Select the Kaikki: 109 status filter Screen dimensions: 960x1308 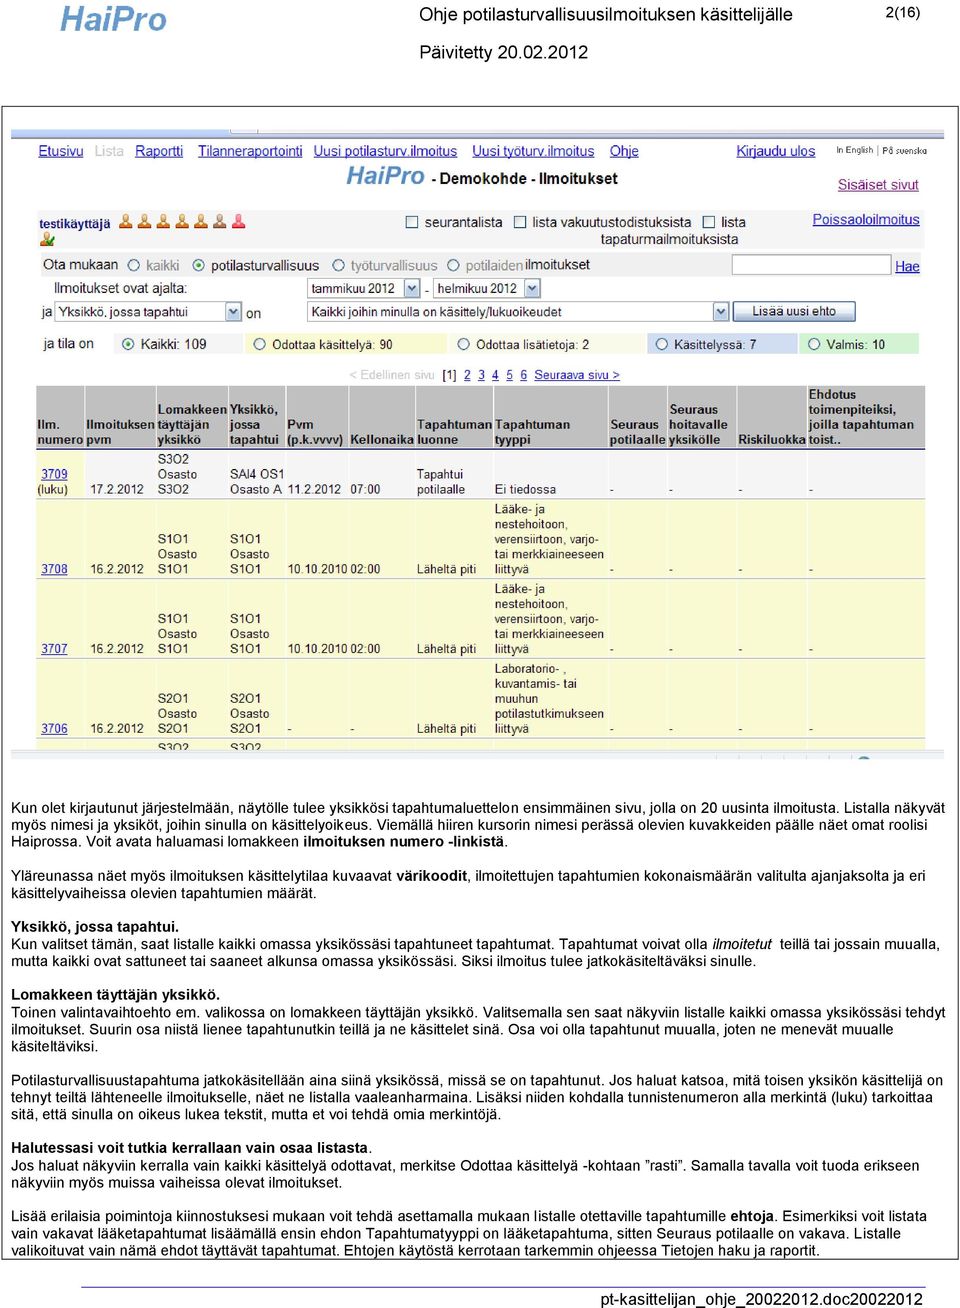point(128,344)
